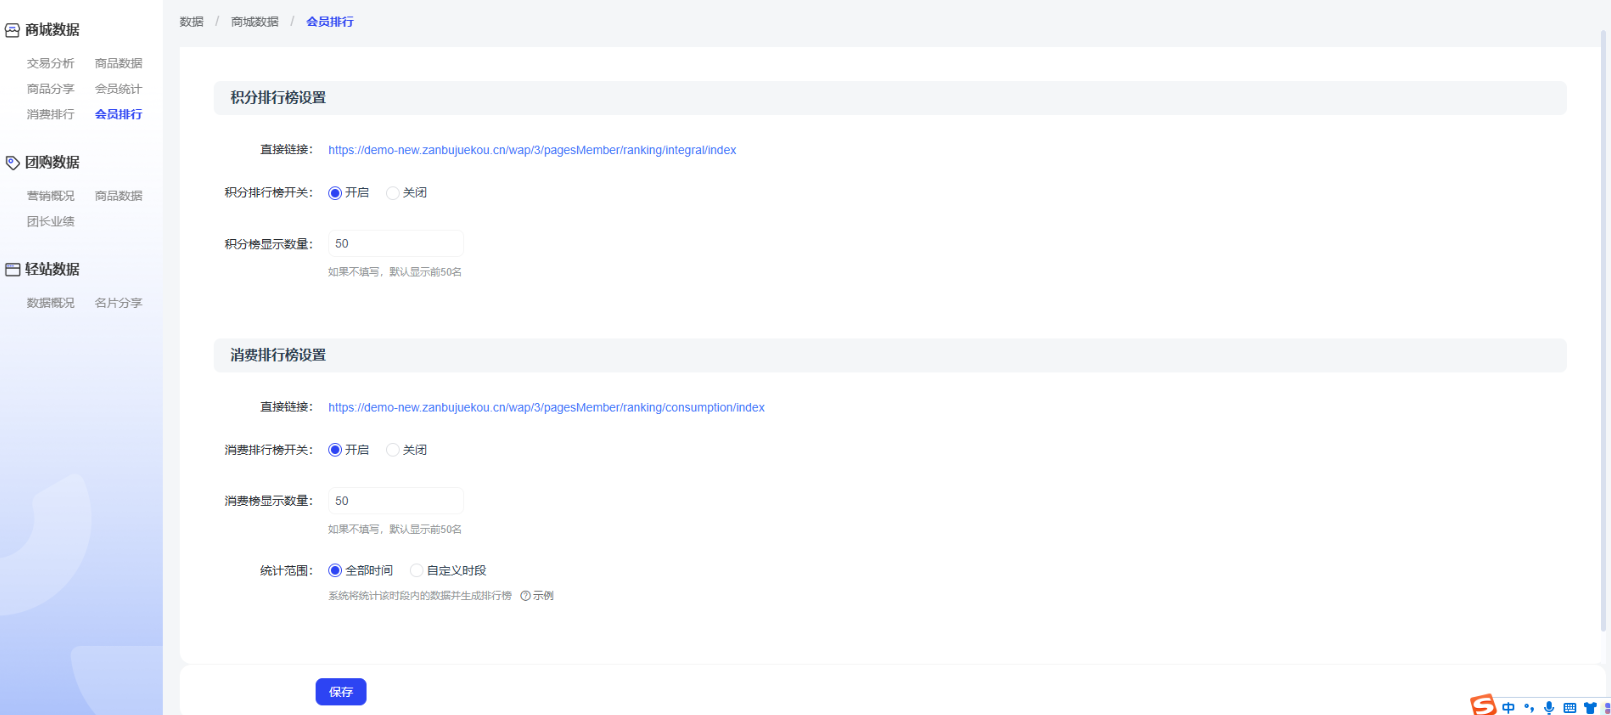The height and width of the screenshot is (715, 1611).
Task: Open the integral ranking direct link
Action: tap(532, 150)
